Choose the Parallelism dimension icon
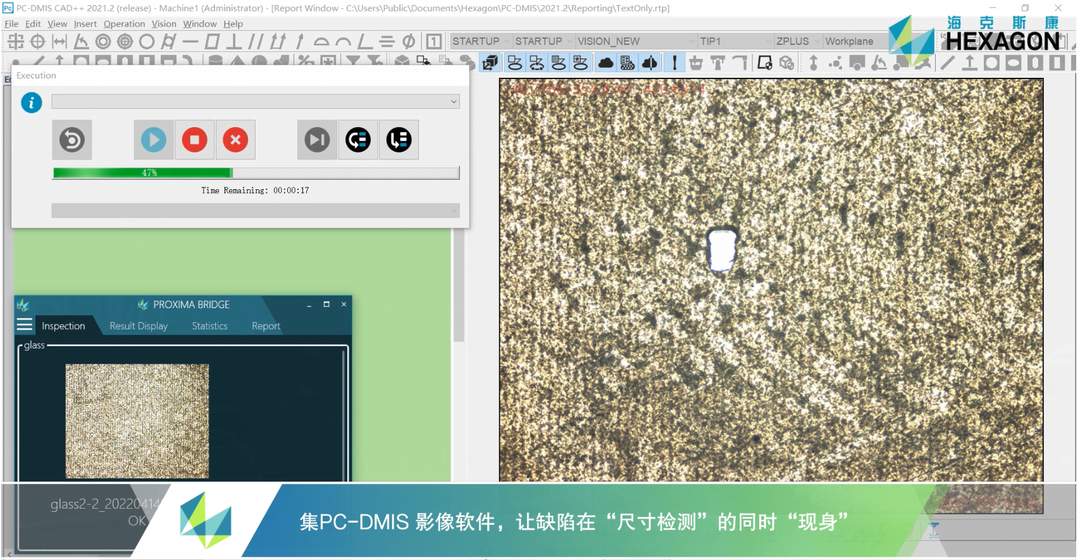The height and width of the screenshot is (560, 1080). point(256,41)
